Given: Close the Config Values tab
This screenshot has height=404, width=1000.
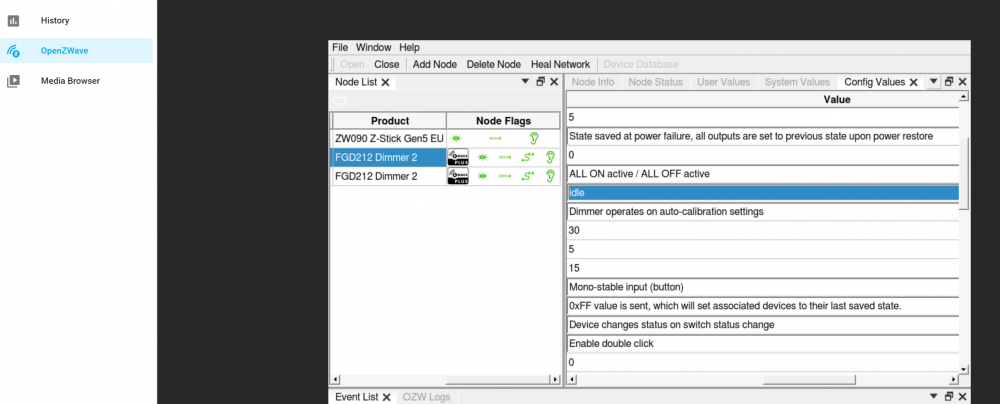Looking at the screenshot, I should 913,82.
